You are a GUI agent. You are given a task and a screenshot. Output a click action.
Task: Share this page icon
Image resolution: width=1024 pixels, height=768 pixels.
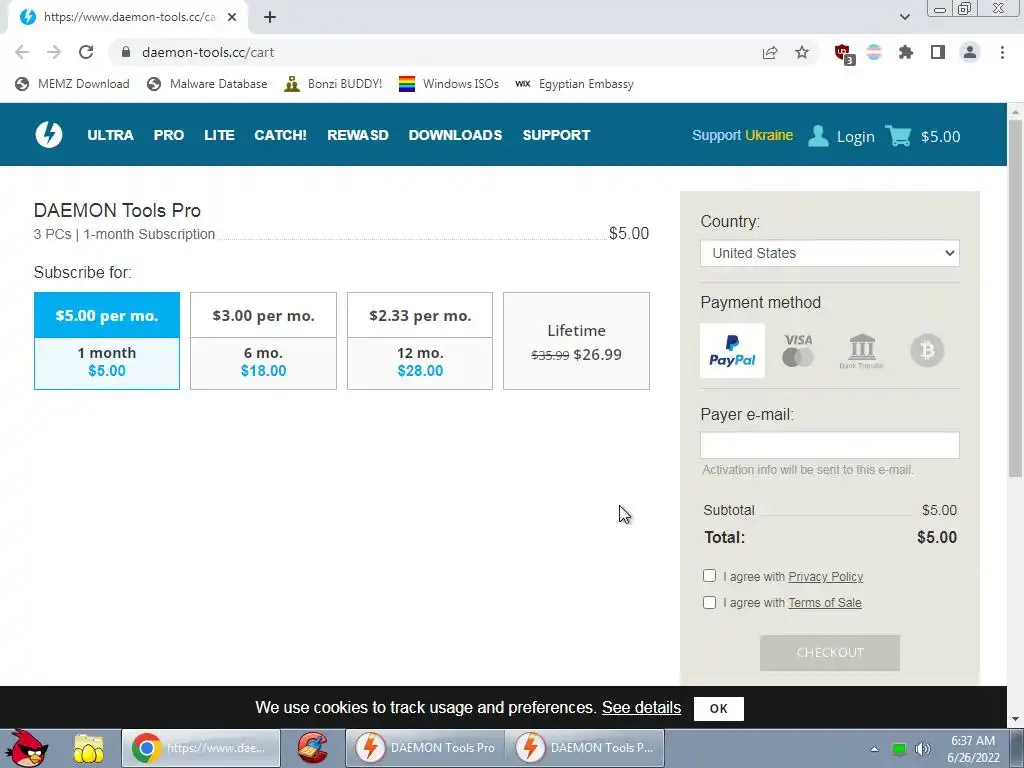coord(770,52)
